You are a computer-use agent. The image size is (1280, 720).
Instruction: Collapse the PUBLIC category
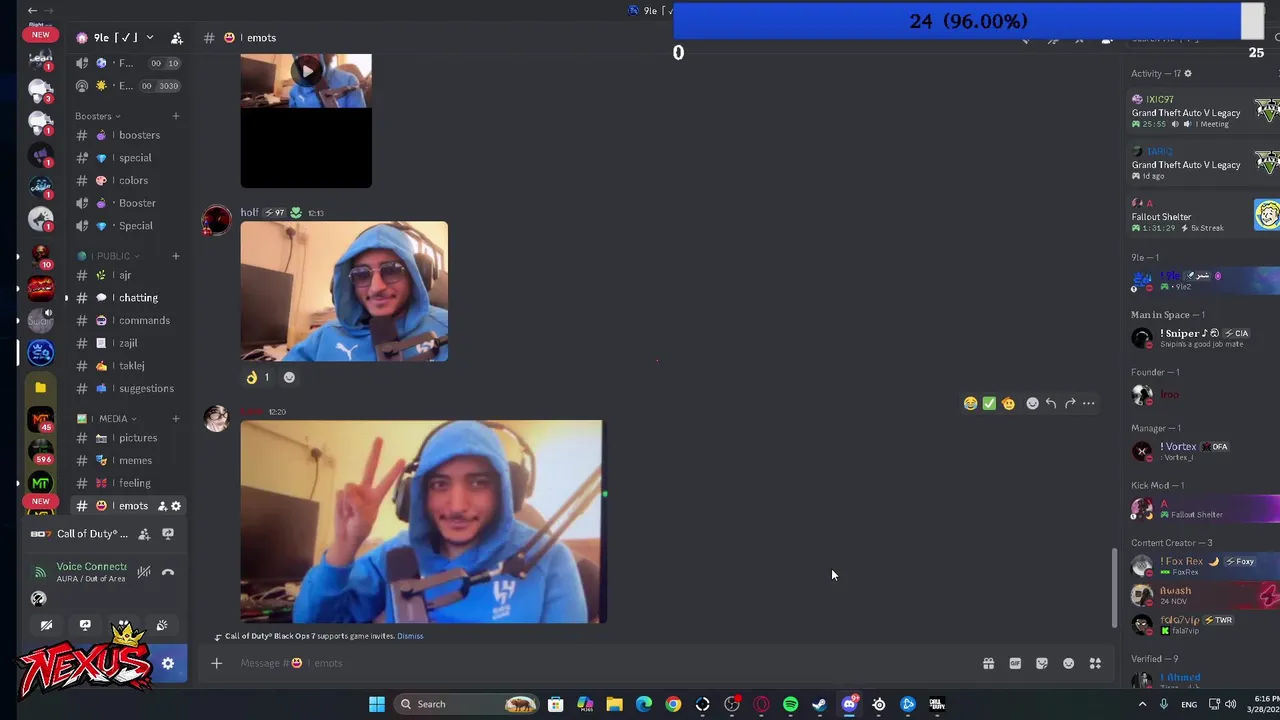(113, 256)
